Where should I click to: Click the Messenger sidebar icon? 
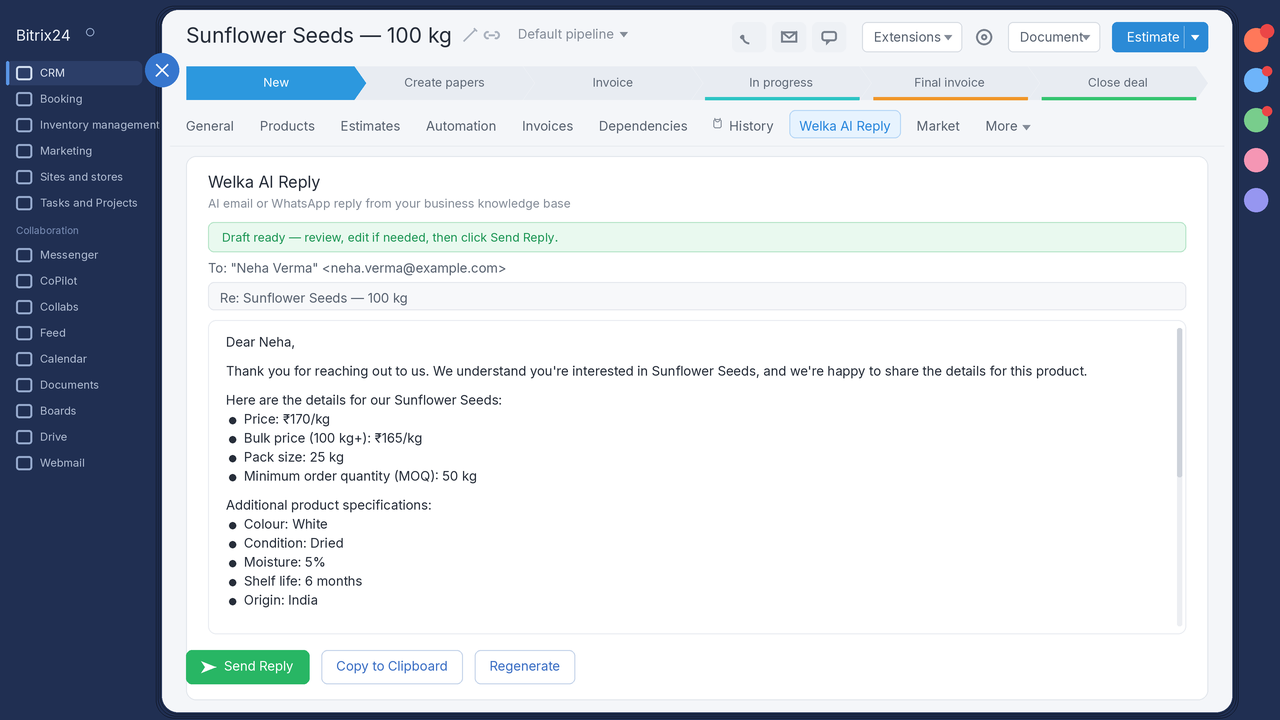(x=24, y=255)
